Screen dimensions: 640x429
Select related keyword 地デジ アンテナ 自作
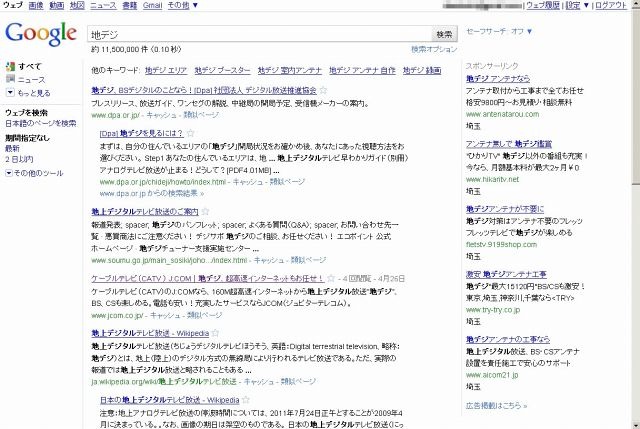[x=362, y=70]
